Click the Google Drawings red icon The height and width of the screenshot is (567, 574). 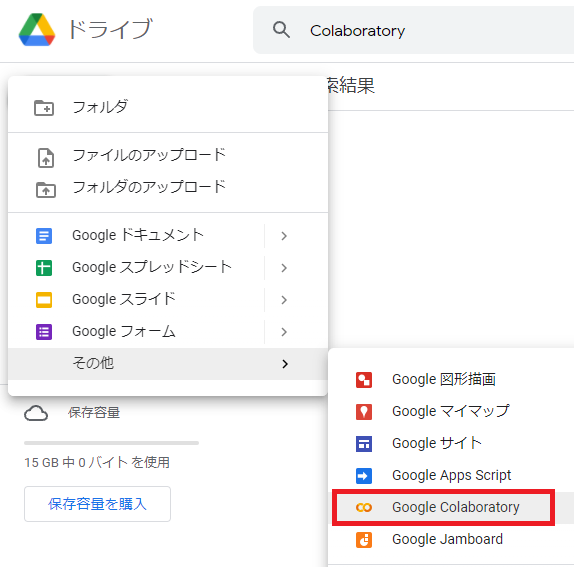pos(364,380)
